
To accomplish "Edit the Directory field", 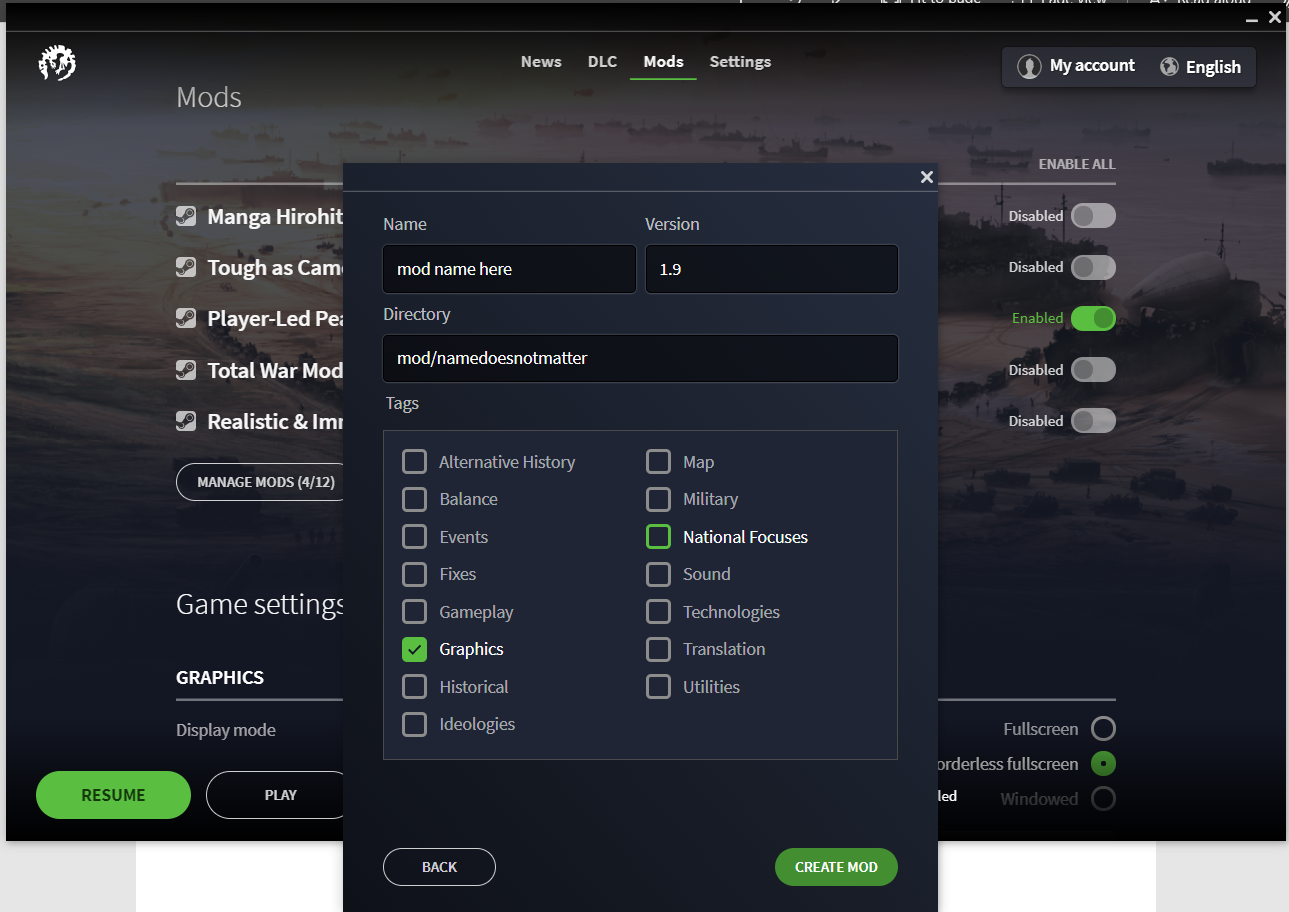I will (640, 358).
